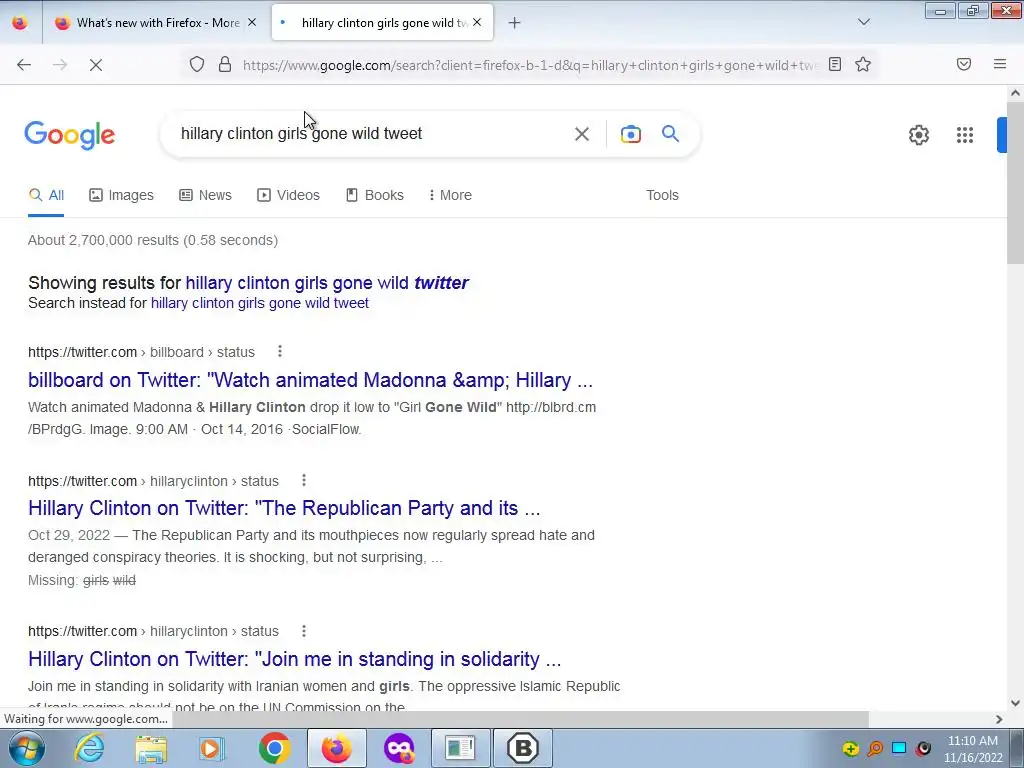Toggle reader view in address bar

(x=835, y=64)
